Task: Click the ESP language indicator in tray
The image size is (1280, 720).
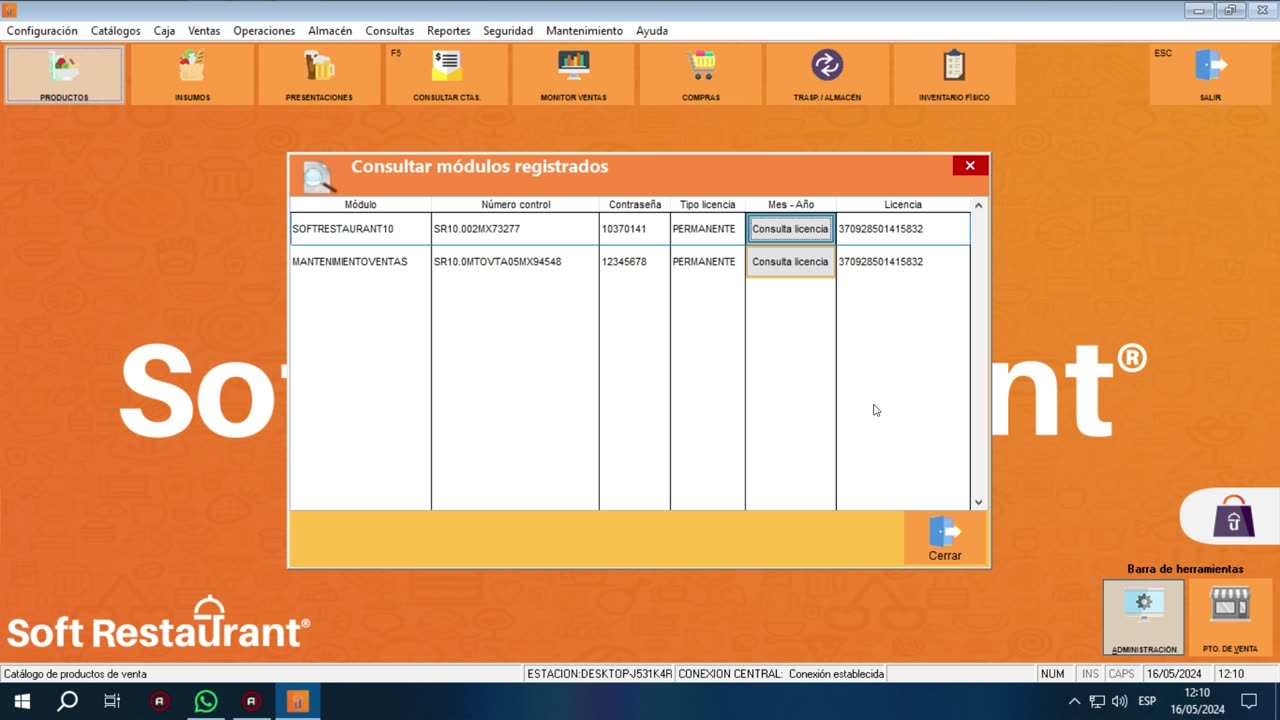Action: pos(1147,702)
